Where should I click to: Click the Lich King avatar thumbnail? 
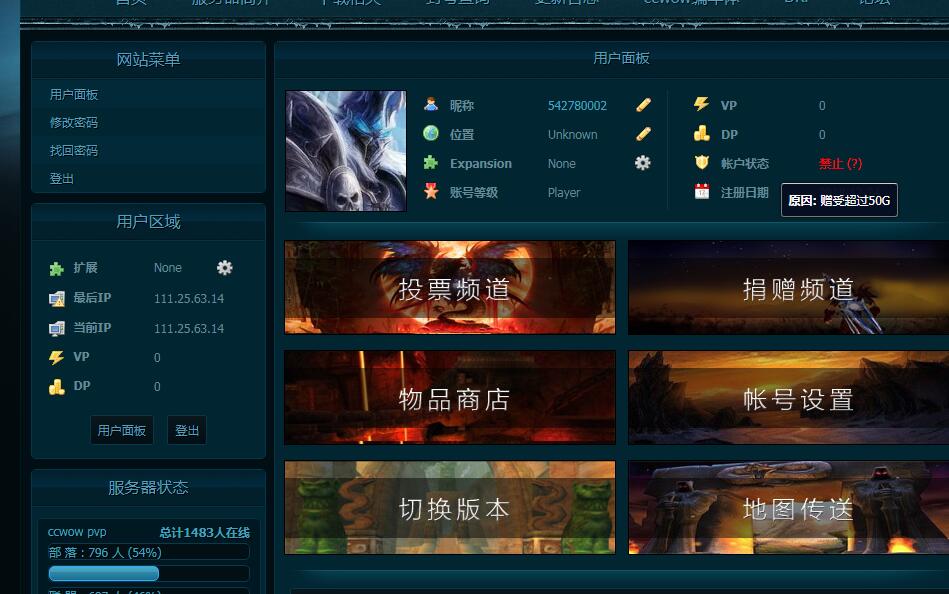tap(345, 150)
